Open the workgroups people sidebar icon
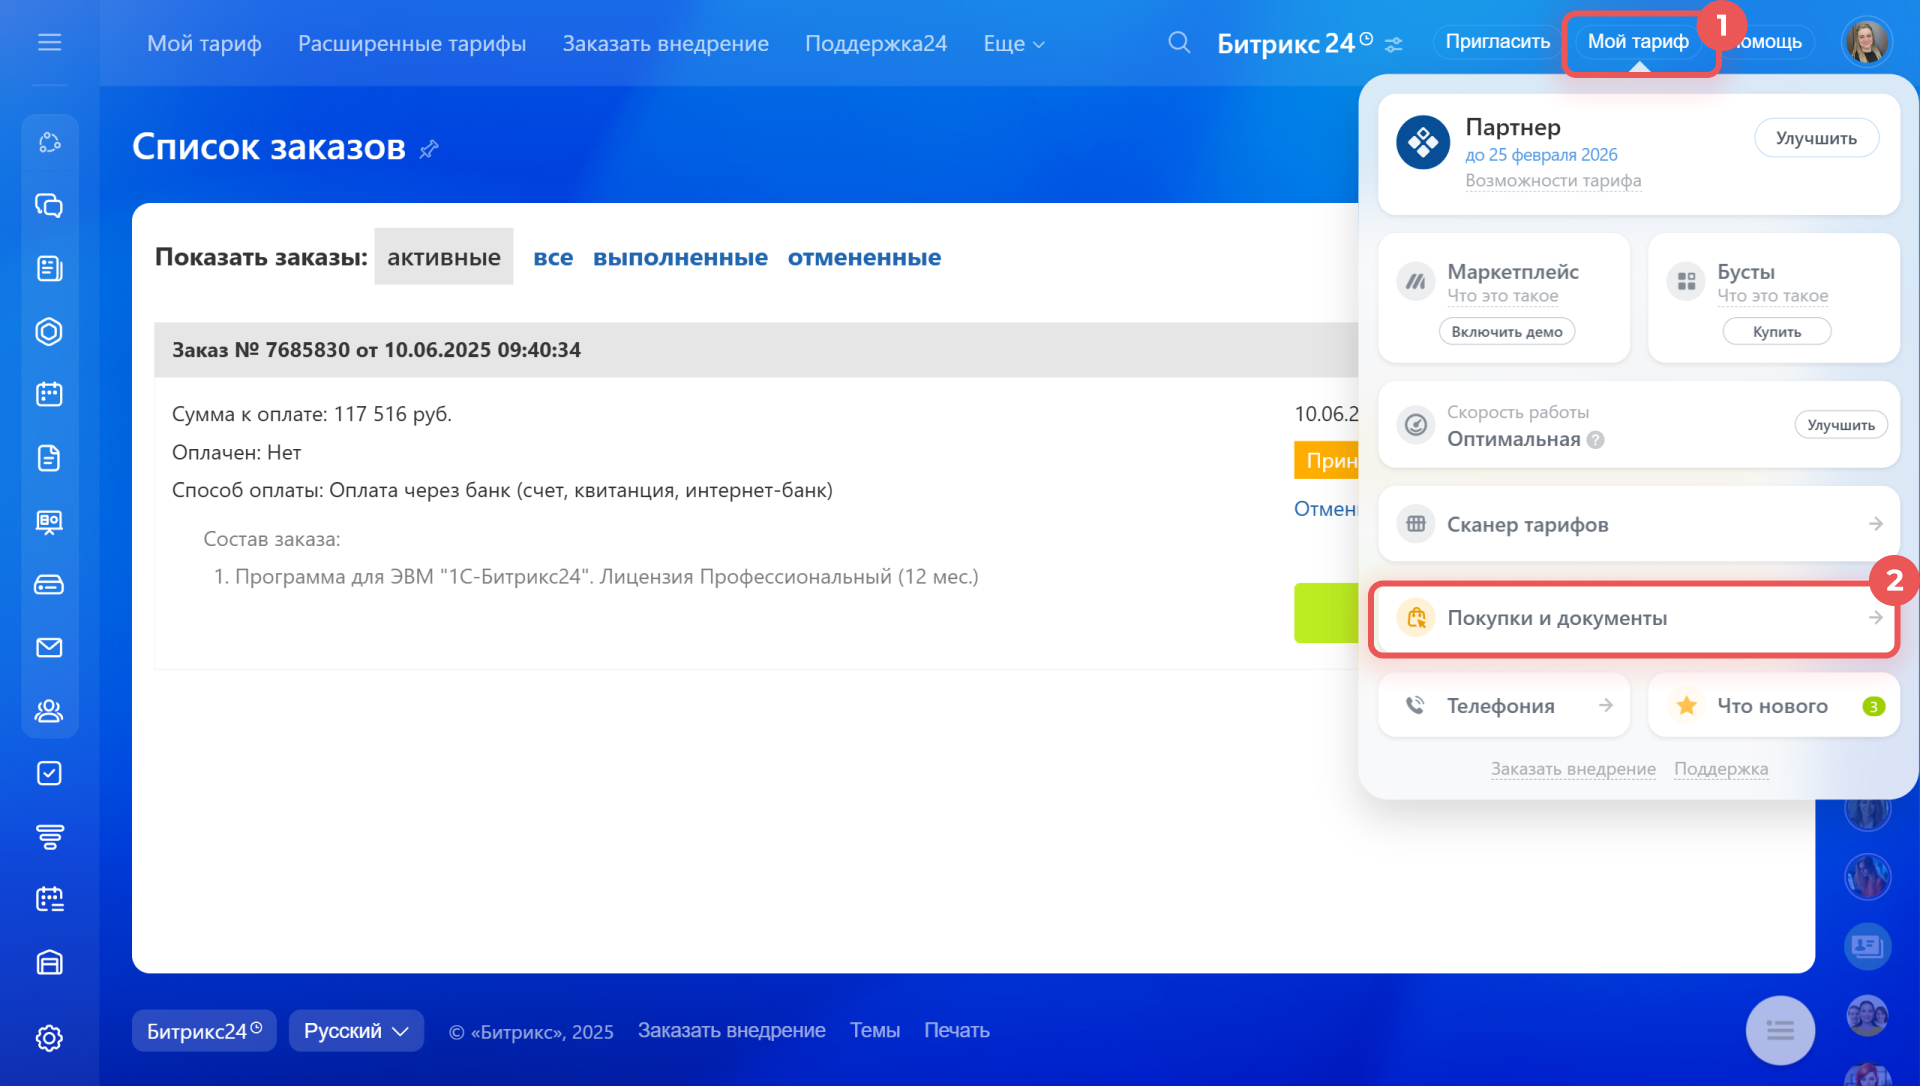 (x=49, y=711)
